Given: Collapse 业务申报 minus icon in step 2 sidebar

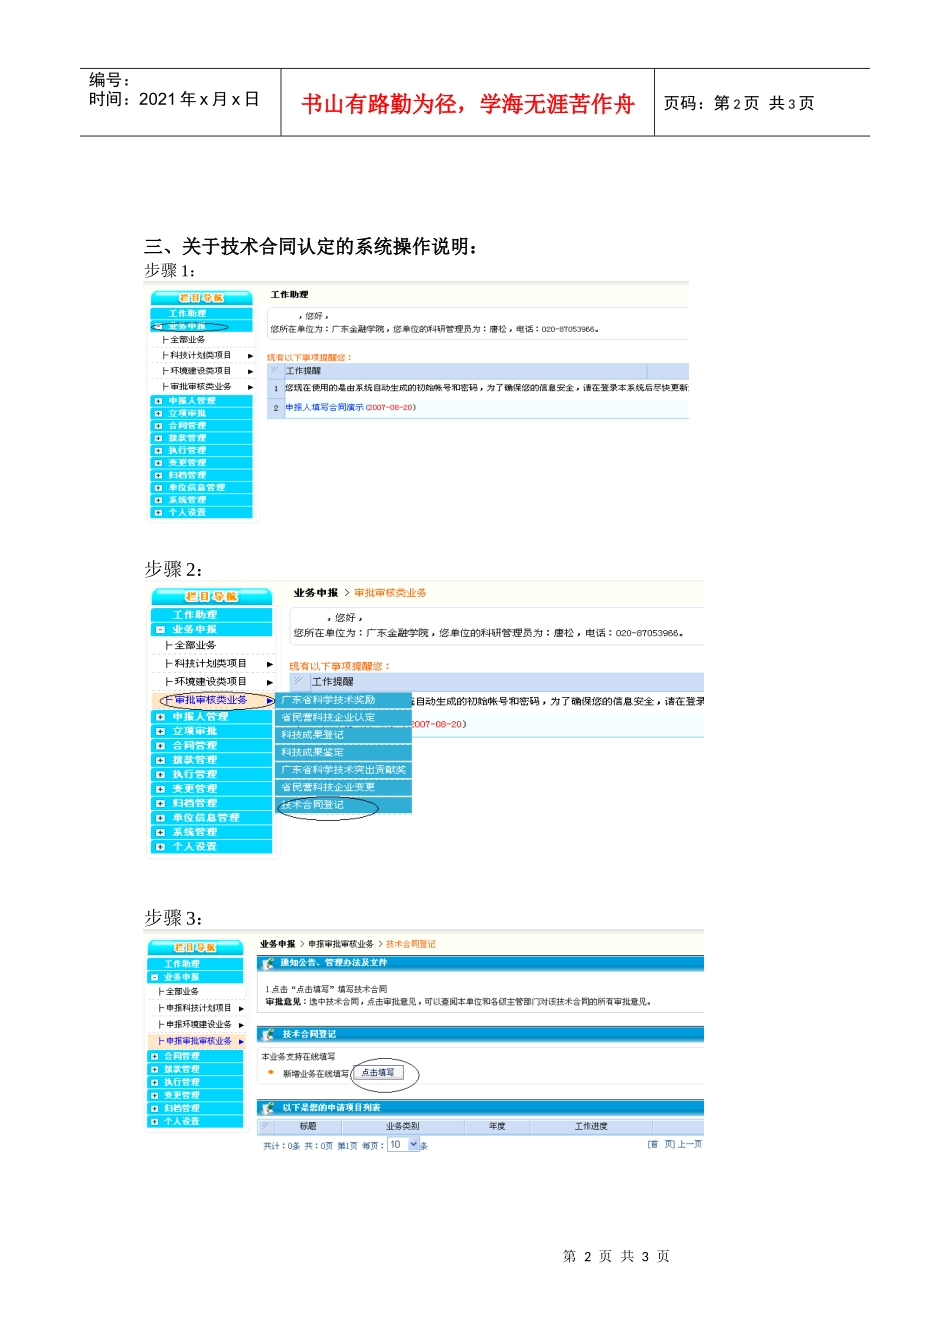Looking at the screenshot, I should [x=160, y=630].
